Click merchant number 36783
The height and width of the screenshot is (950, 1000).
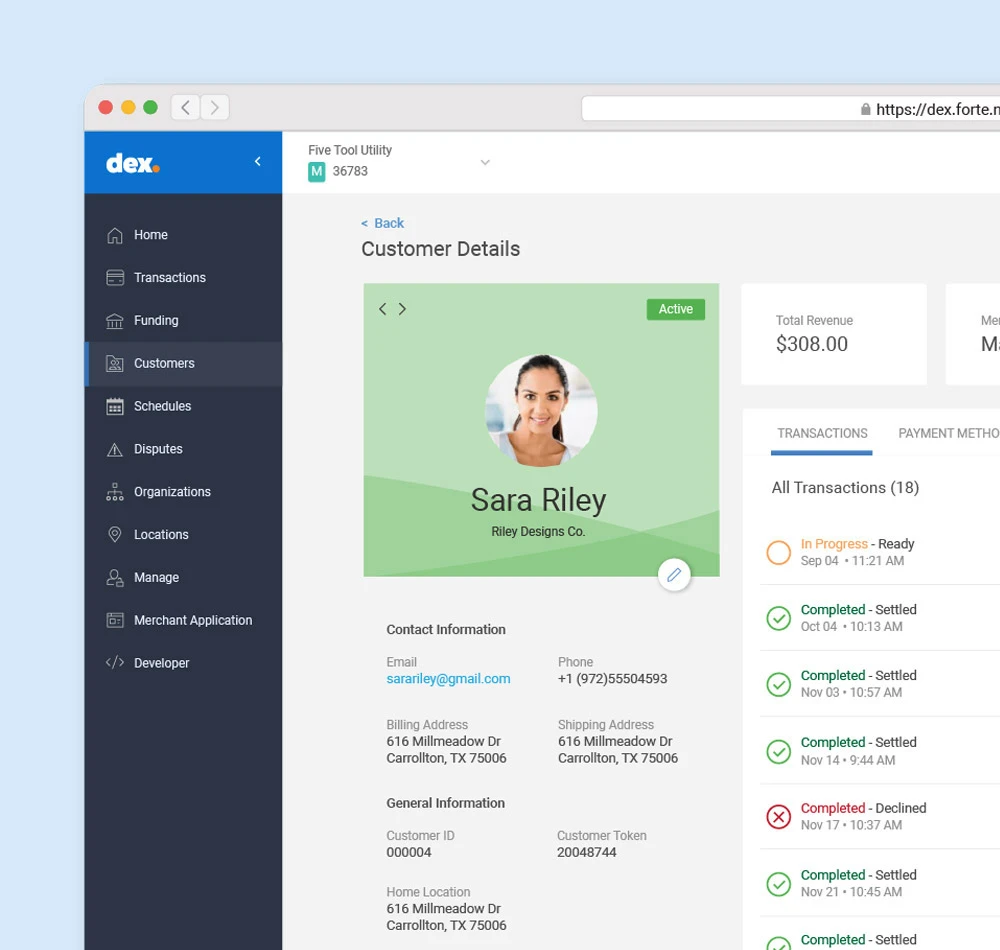point(350,172)
